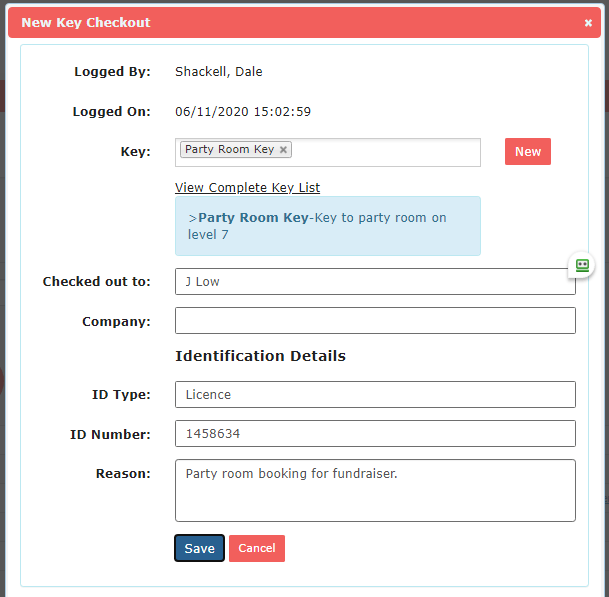Focus the Checked out to field
Screen dimensions: 609x597
375,281
